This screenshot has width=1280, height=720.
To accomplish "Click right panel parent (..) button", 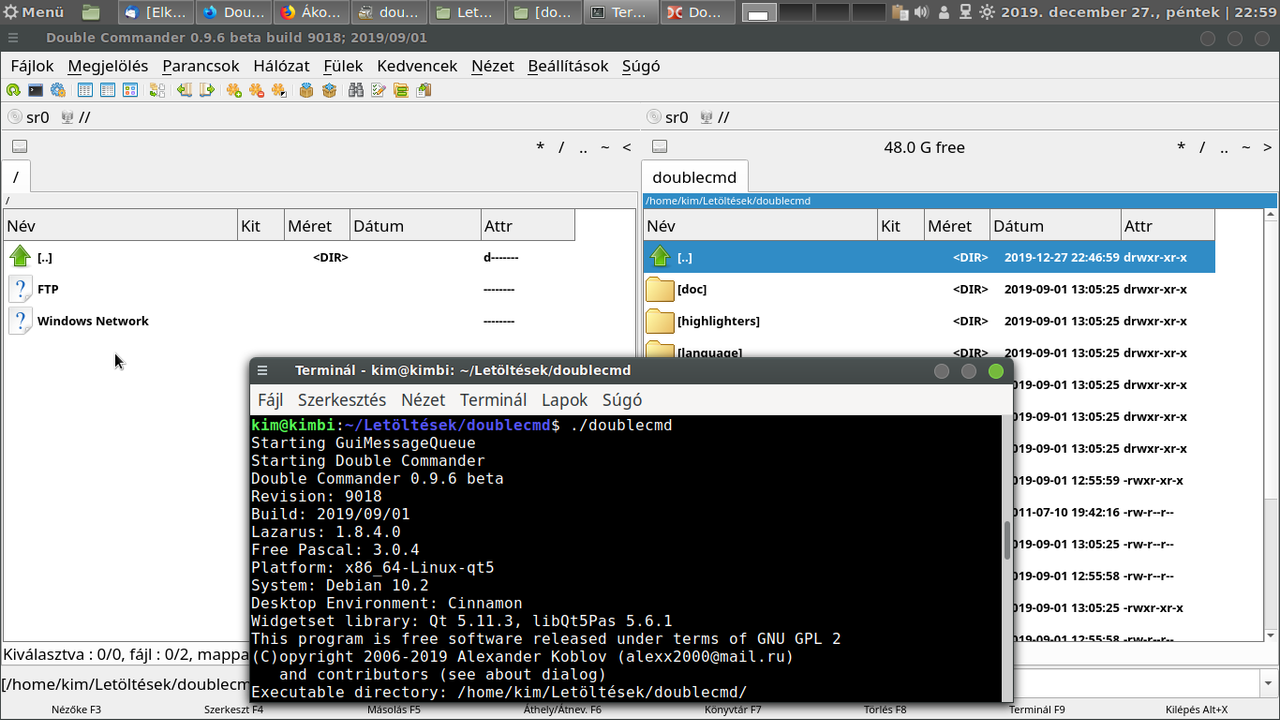I will [1223, 148].
